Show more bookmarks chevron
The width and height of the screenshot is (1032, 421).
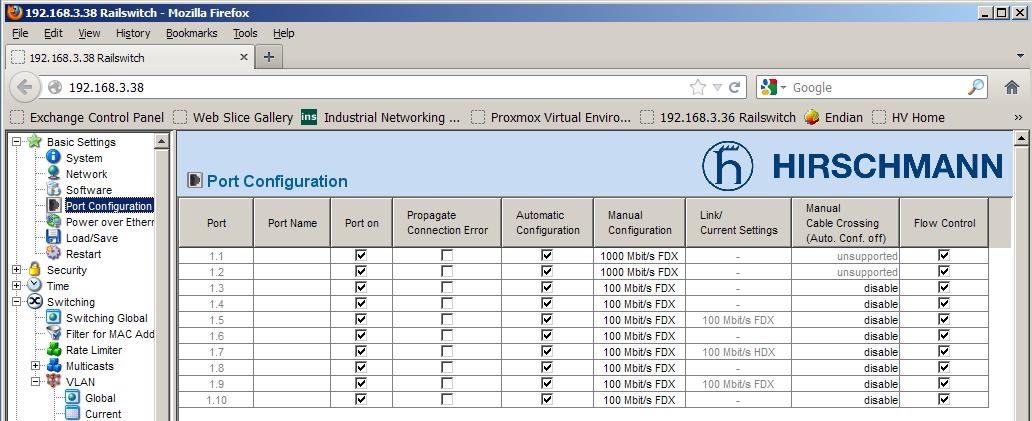click(x=1018, y=118)
